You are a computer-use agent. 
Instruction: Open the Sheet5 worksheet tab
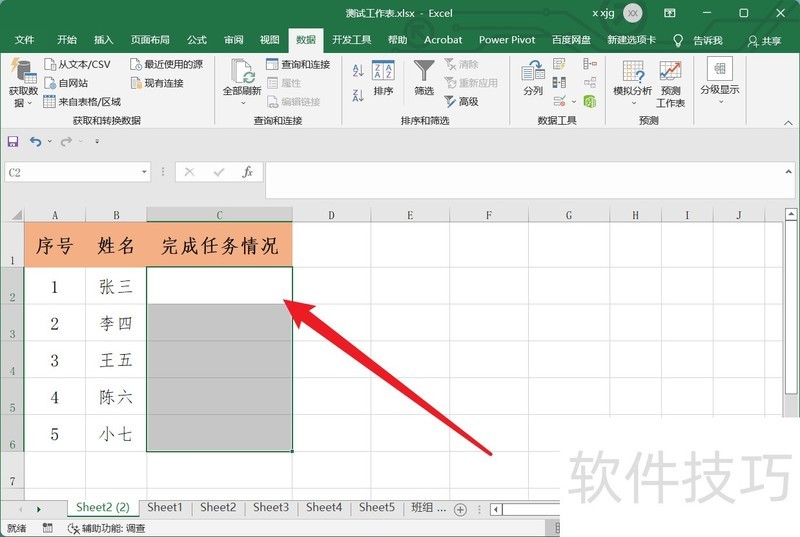pyautogui.click(x=377, y=507)
